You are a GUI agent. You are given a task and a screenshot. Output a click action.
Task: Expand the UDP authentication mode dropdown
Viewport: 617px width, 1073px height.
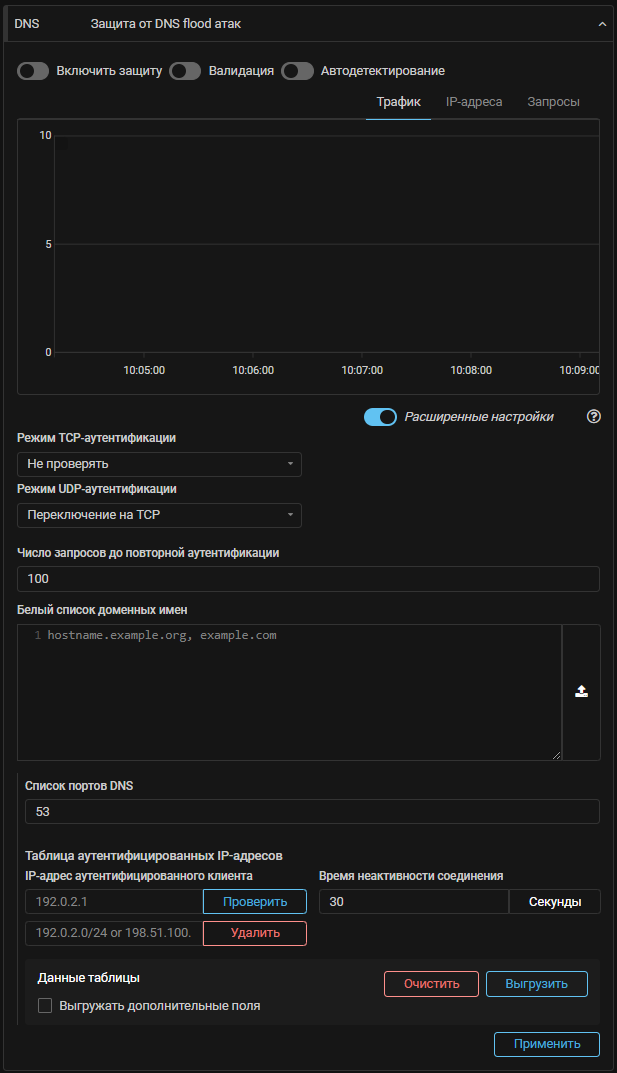[159, 515]
